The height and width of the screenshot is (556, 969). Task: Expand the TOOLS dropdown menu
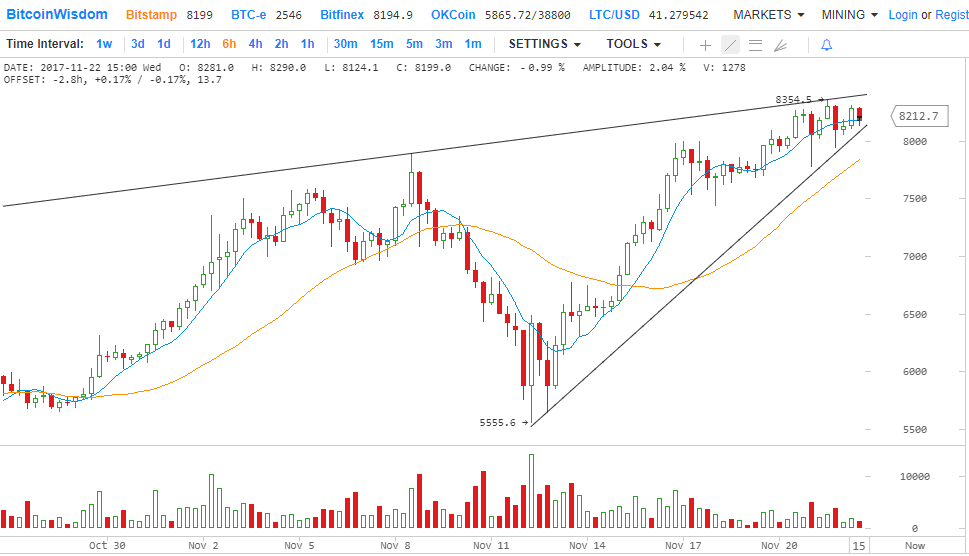pos(633,44)
